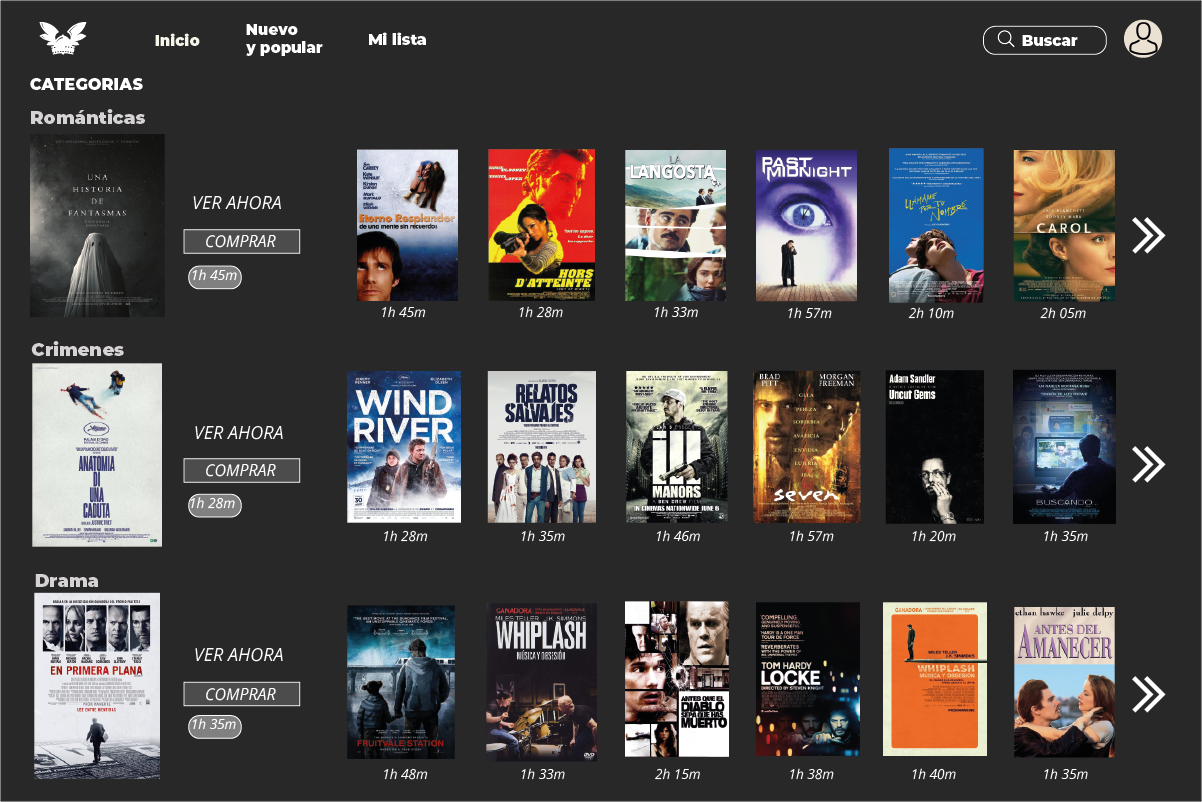The height and width of the screenshot is (802, 1202).
Task: Open Anatomia di una Caduta featured poster
Action: [97, 455]
